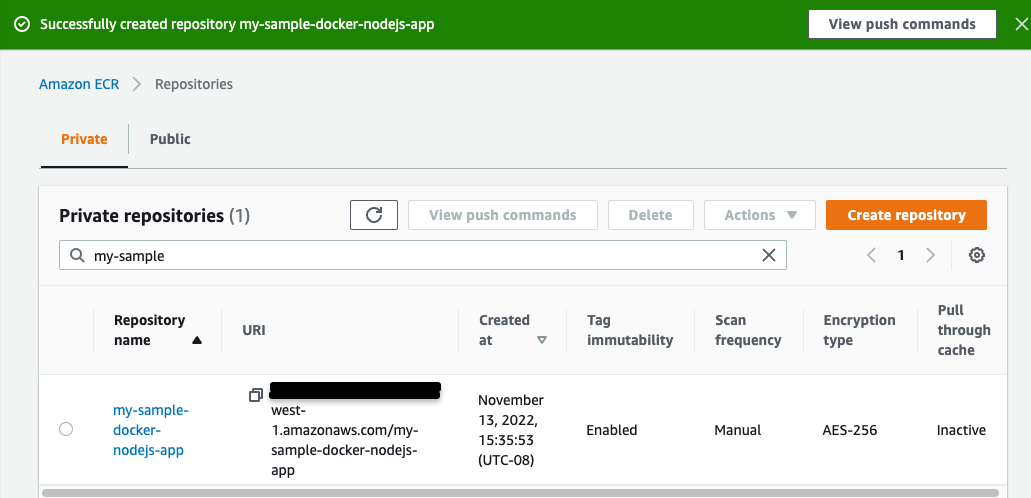Image resolution: width=1031 pixels, height=498 pixels.
Task: Sort by Created at using the descending arrow
Action: coord(542,341)
